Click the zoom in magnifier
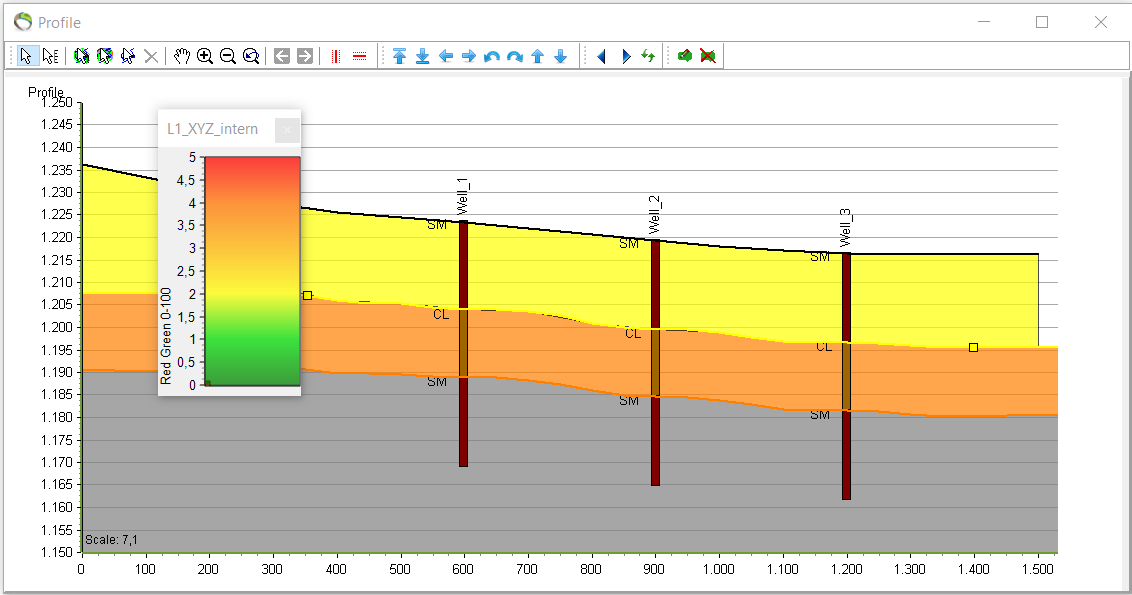Viewport: 1132px width, 595px height. [205, 56]
